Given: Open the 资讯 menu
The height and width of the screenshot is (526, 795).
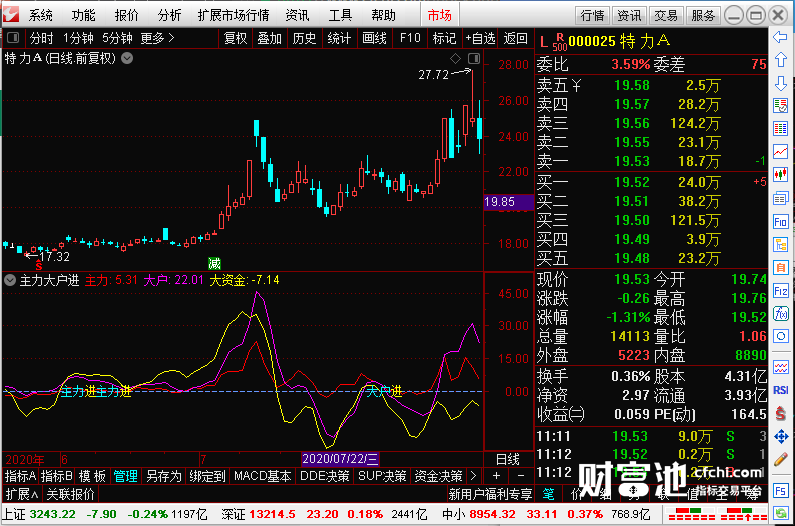Looking at the screenshot, I should 297,15.
